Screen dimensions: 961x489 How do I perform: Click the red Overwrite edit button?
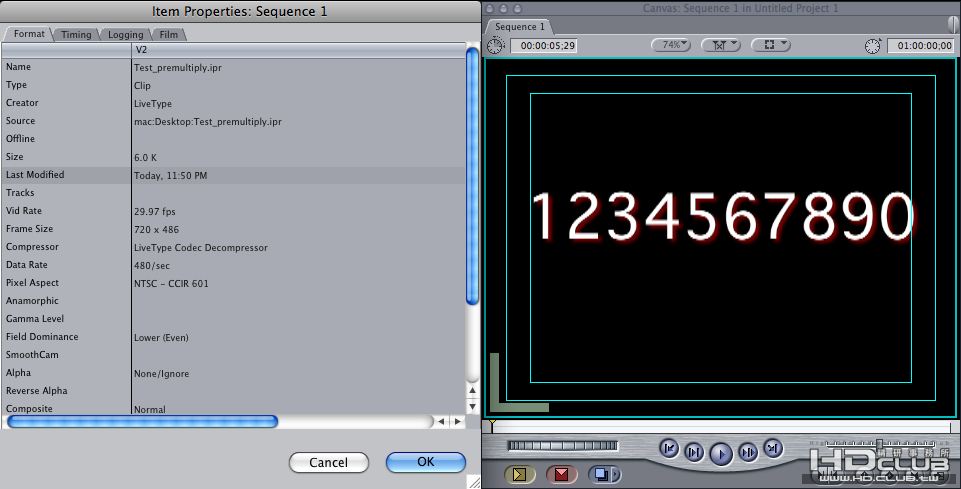[561, 474]
